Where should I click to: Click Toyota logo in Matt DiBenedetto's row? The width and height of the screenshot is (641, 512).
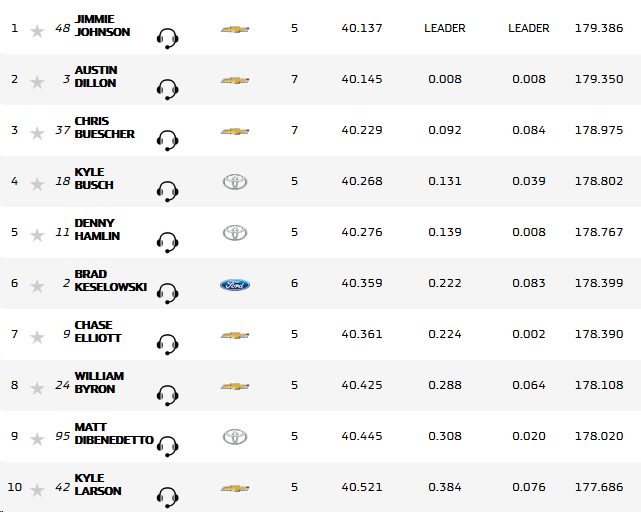coord(235,437)
